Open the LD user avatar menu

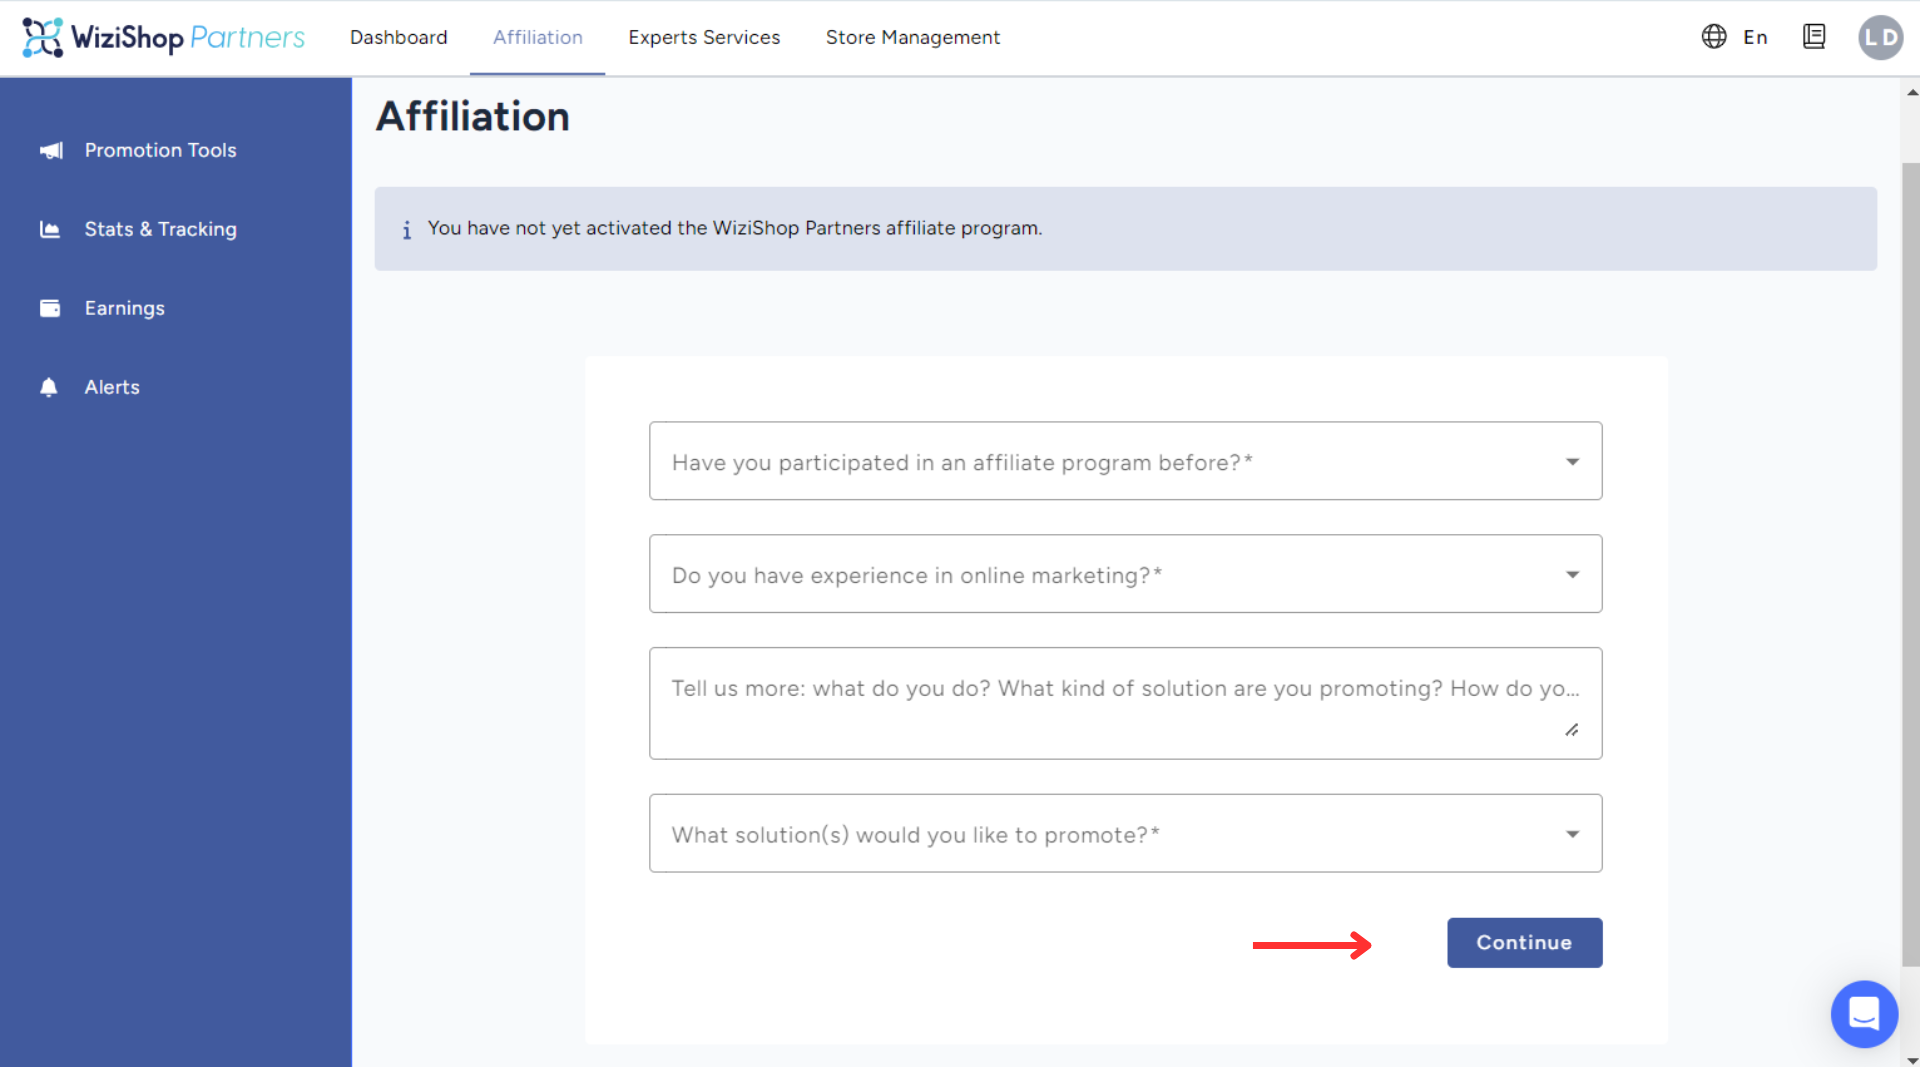[1880, 37]
